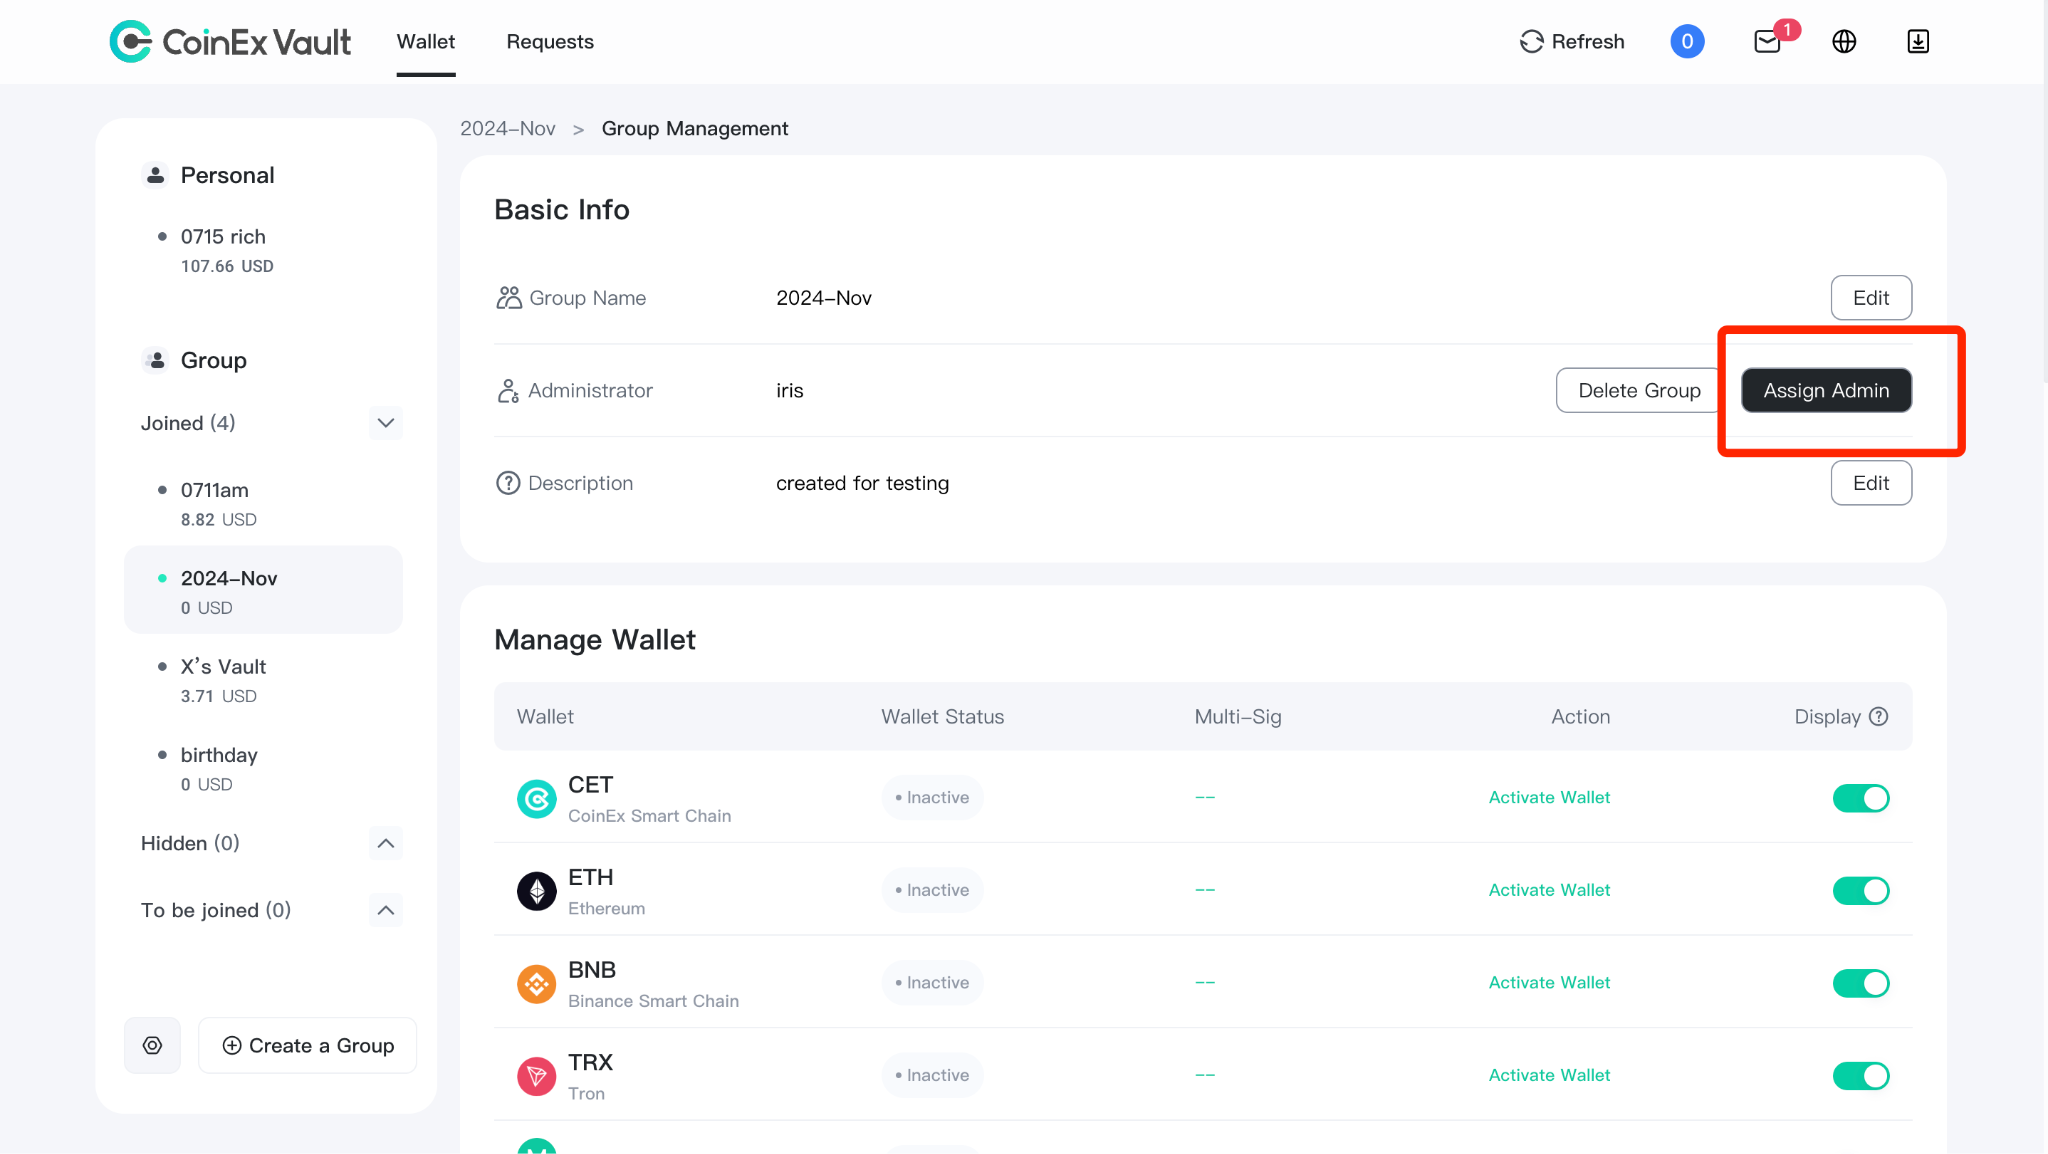Activate Wallet for ETH
2048x1154 pixels.
(x=1549, y=890)
